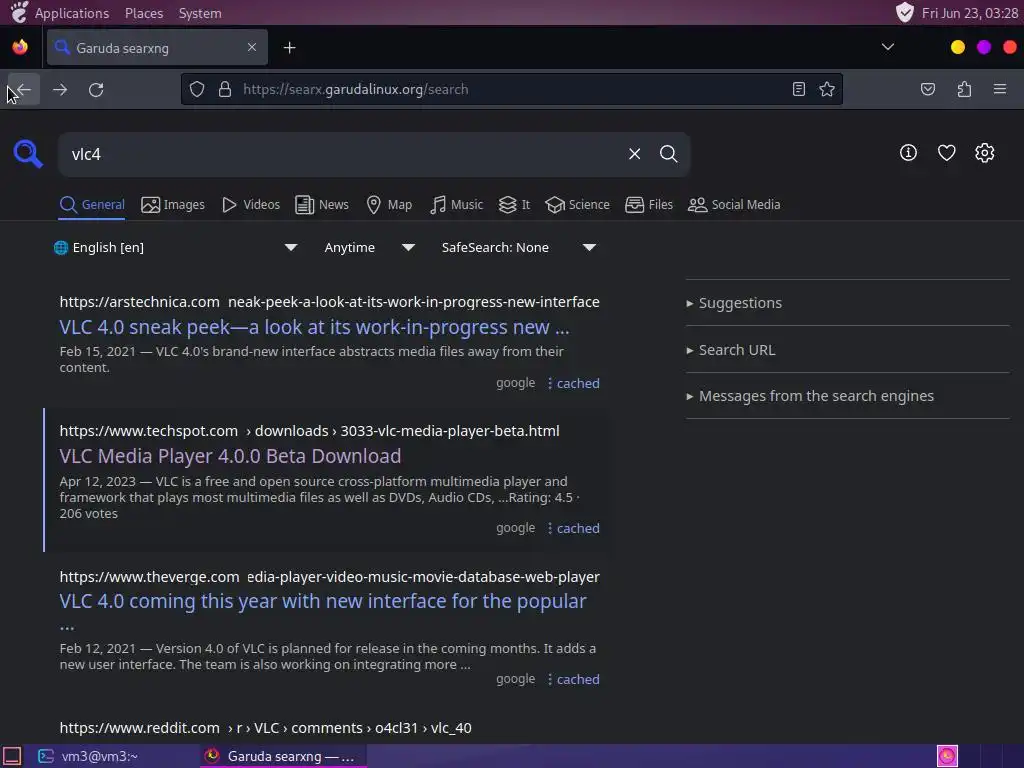Click the Garuda logo in top panel
Image resolution: width=1024 pixels, height=768 pixels.
tap(19, 12)
